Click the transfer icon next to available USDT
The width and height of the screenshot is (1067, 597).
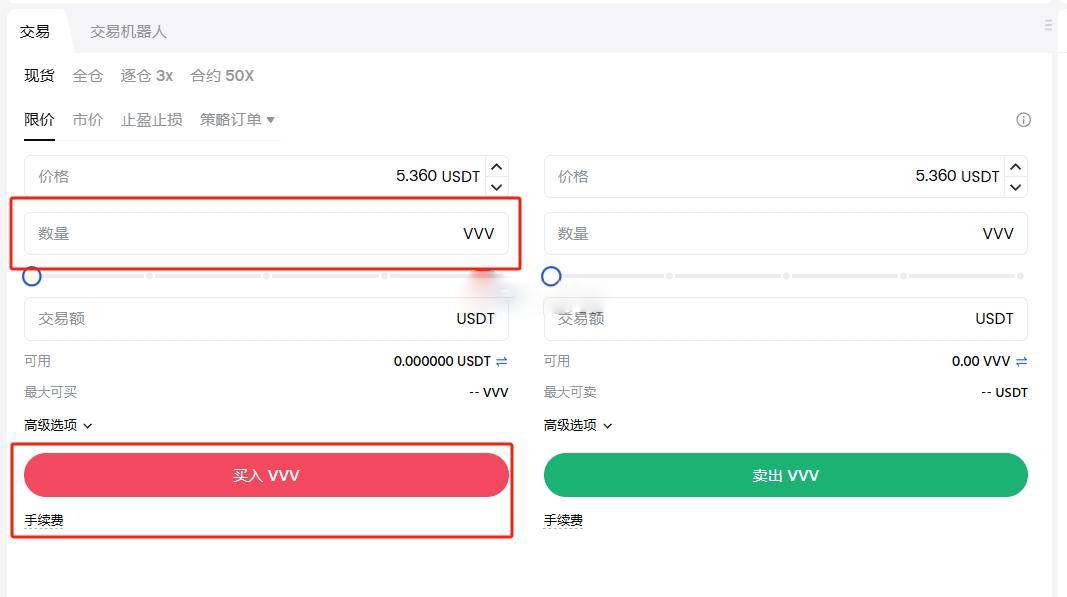click(x=502, y=361)
